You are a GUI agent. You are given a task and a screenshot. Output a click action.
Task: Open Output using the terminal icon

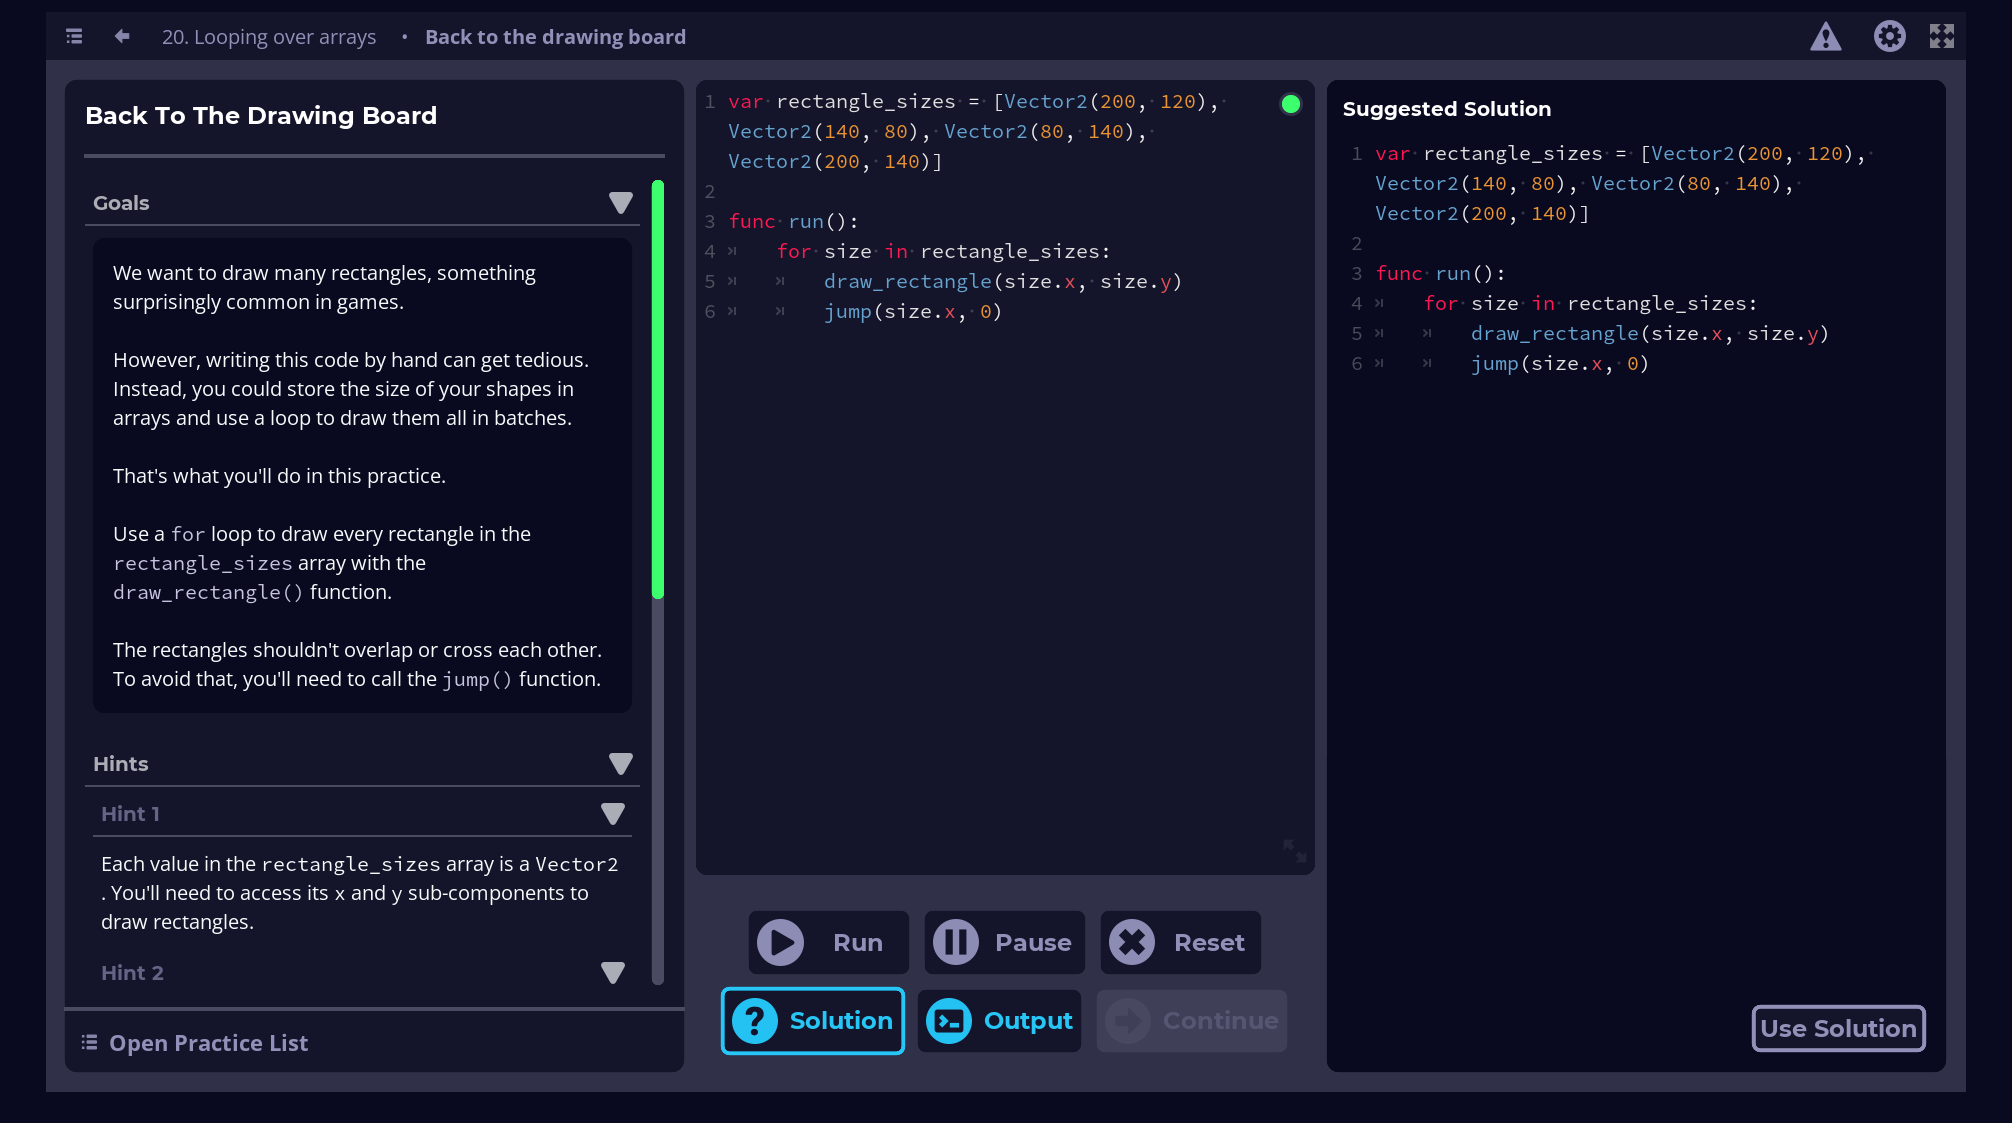949,1021
